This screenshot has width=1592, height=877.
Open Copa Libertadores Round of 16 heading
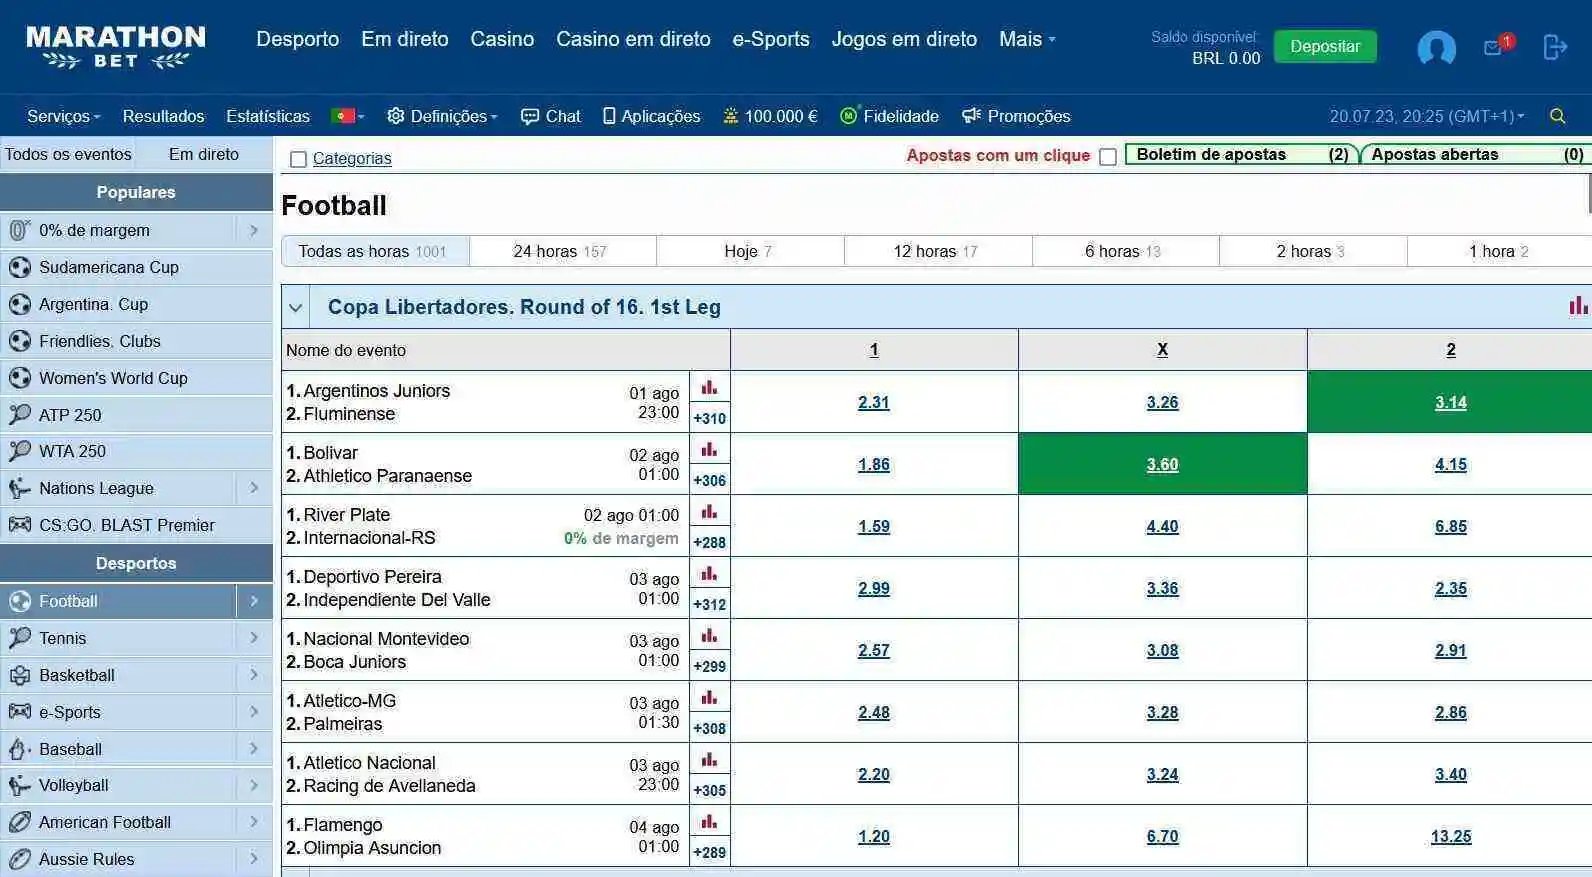524,307
